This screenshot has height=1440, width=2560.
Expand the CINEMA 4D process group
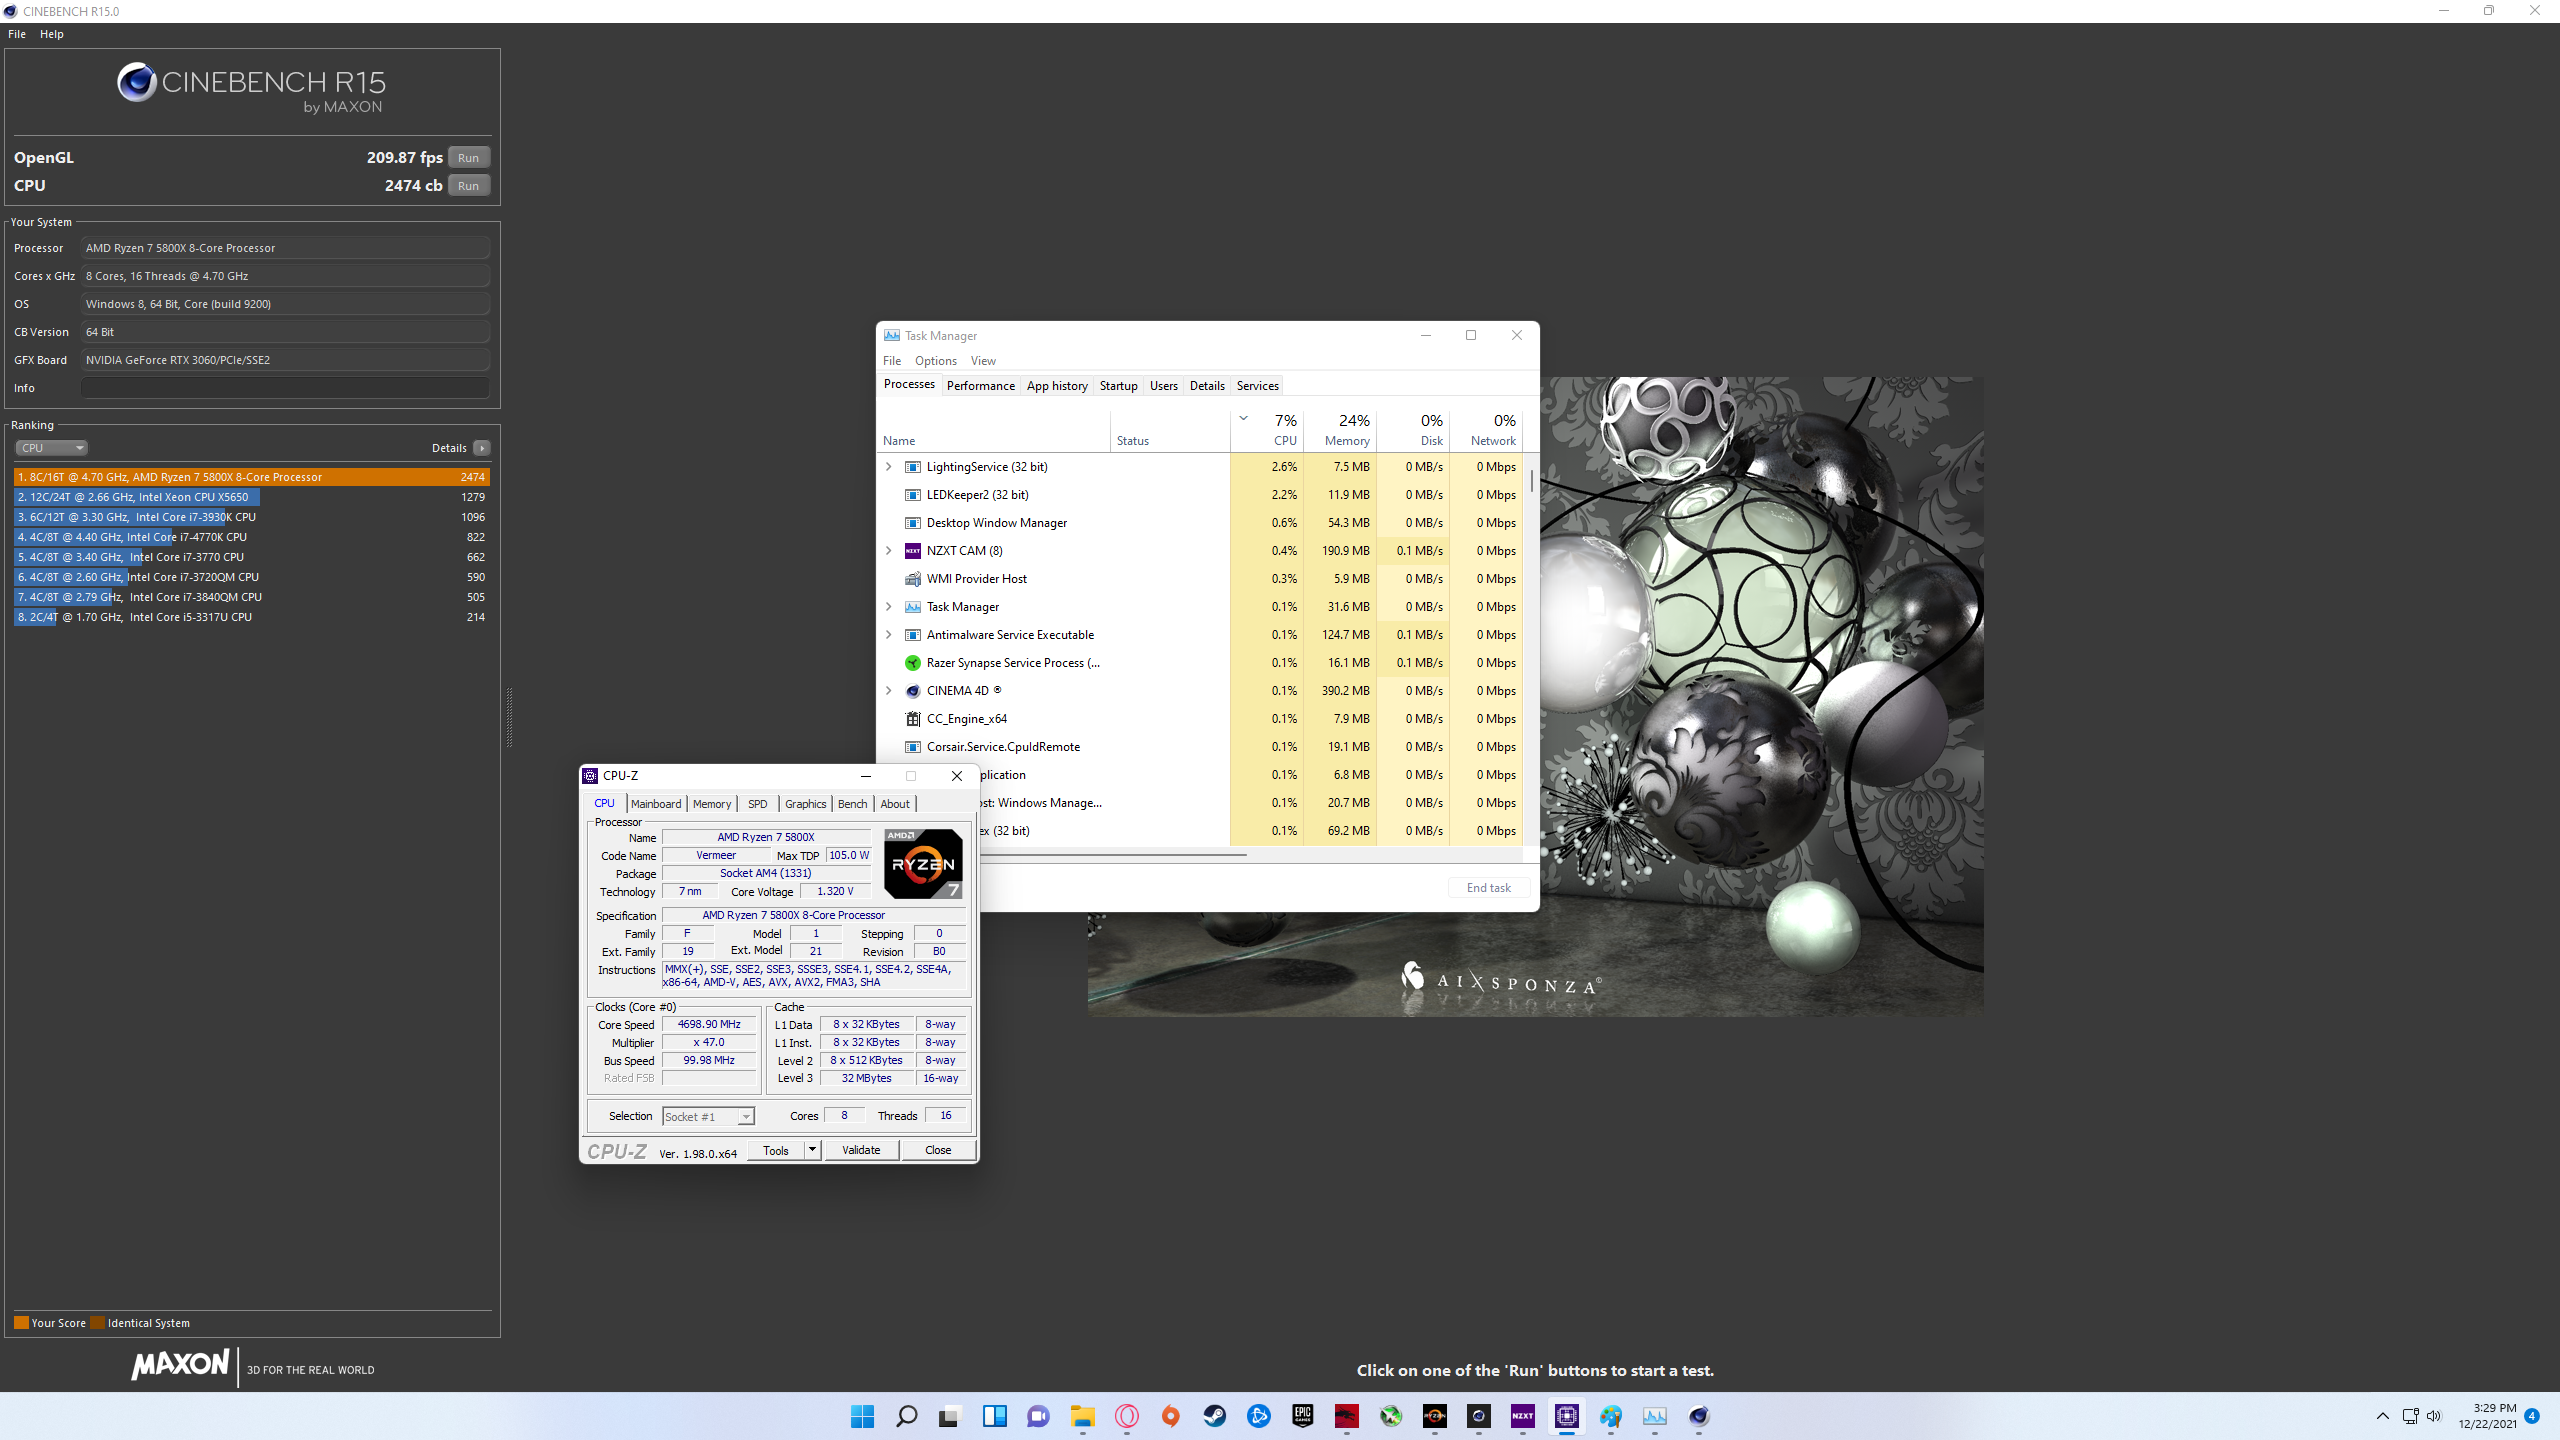point(888,691)
